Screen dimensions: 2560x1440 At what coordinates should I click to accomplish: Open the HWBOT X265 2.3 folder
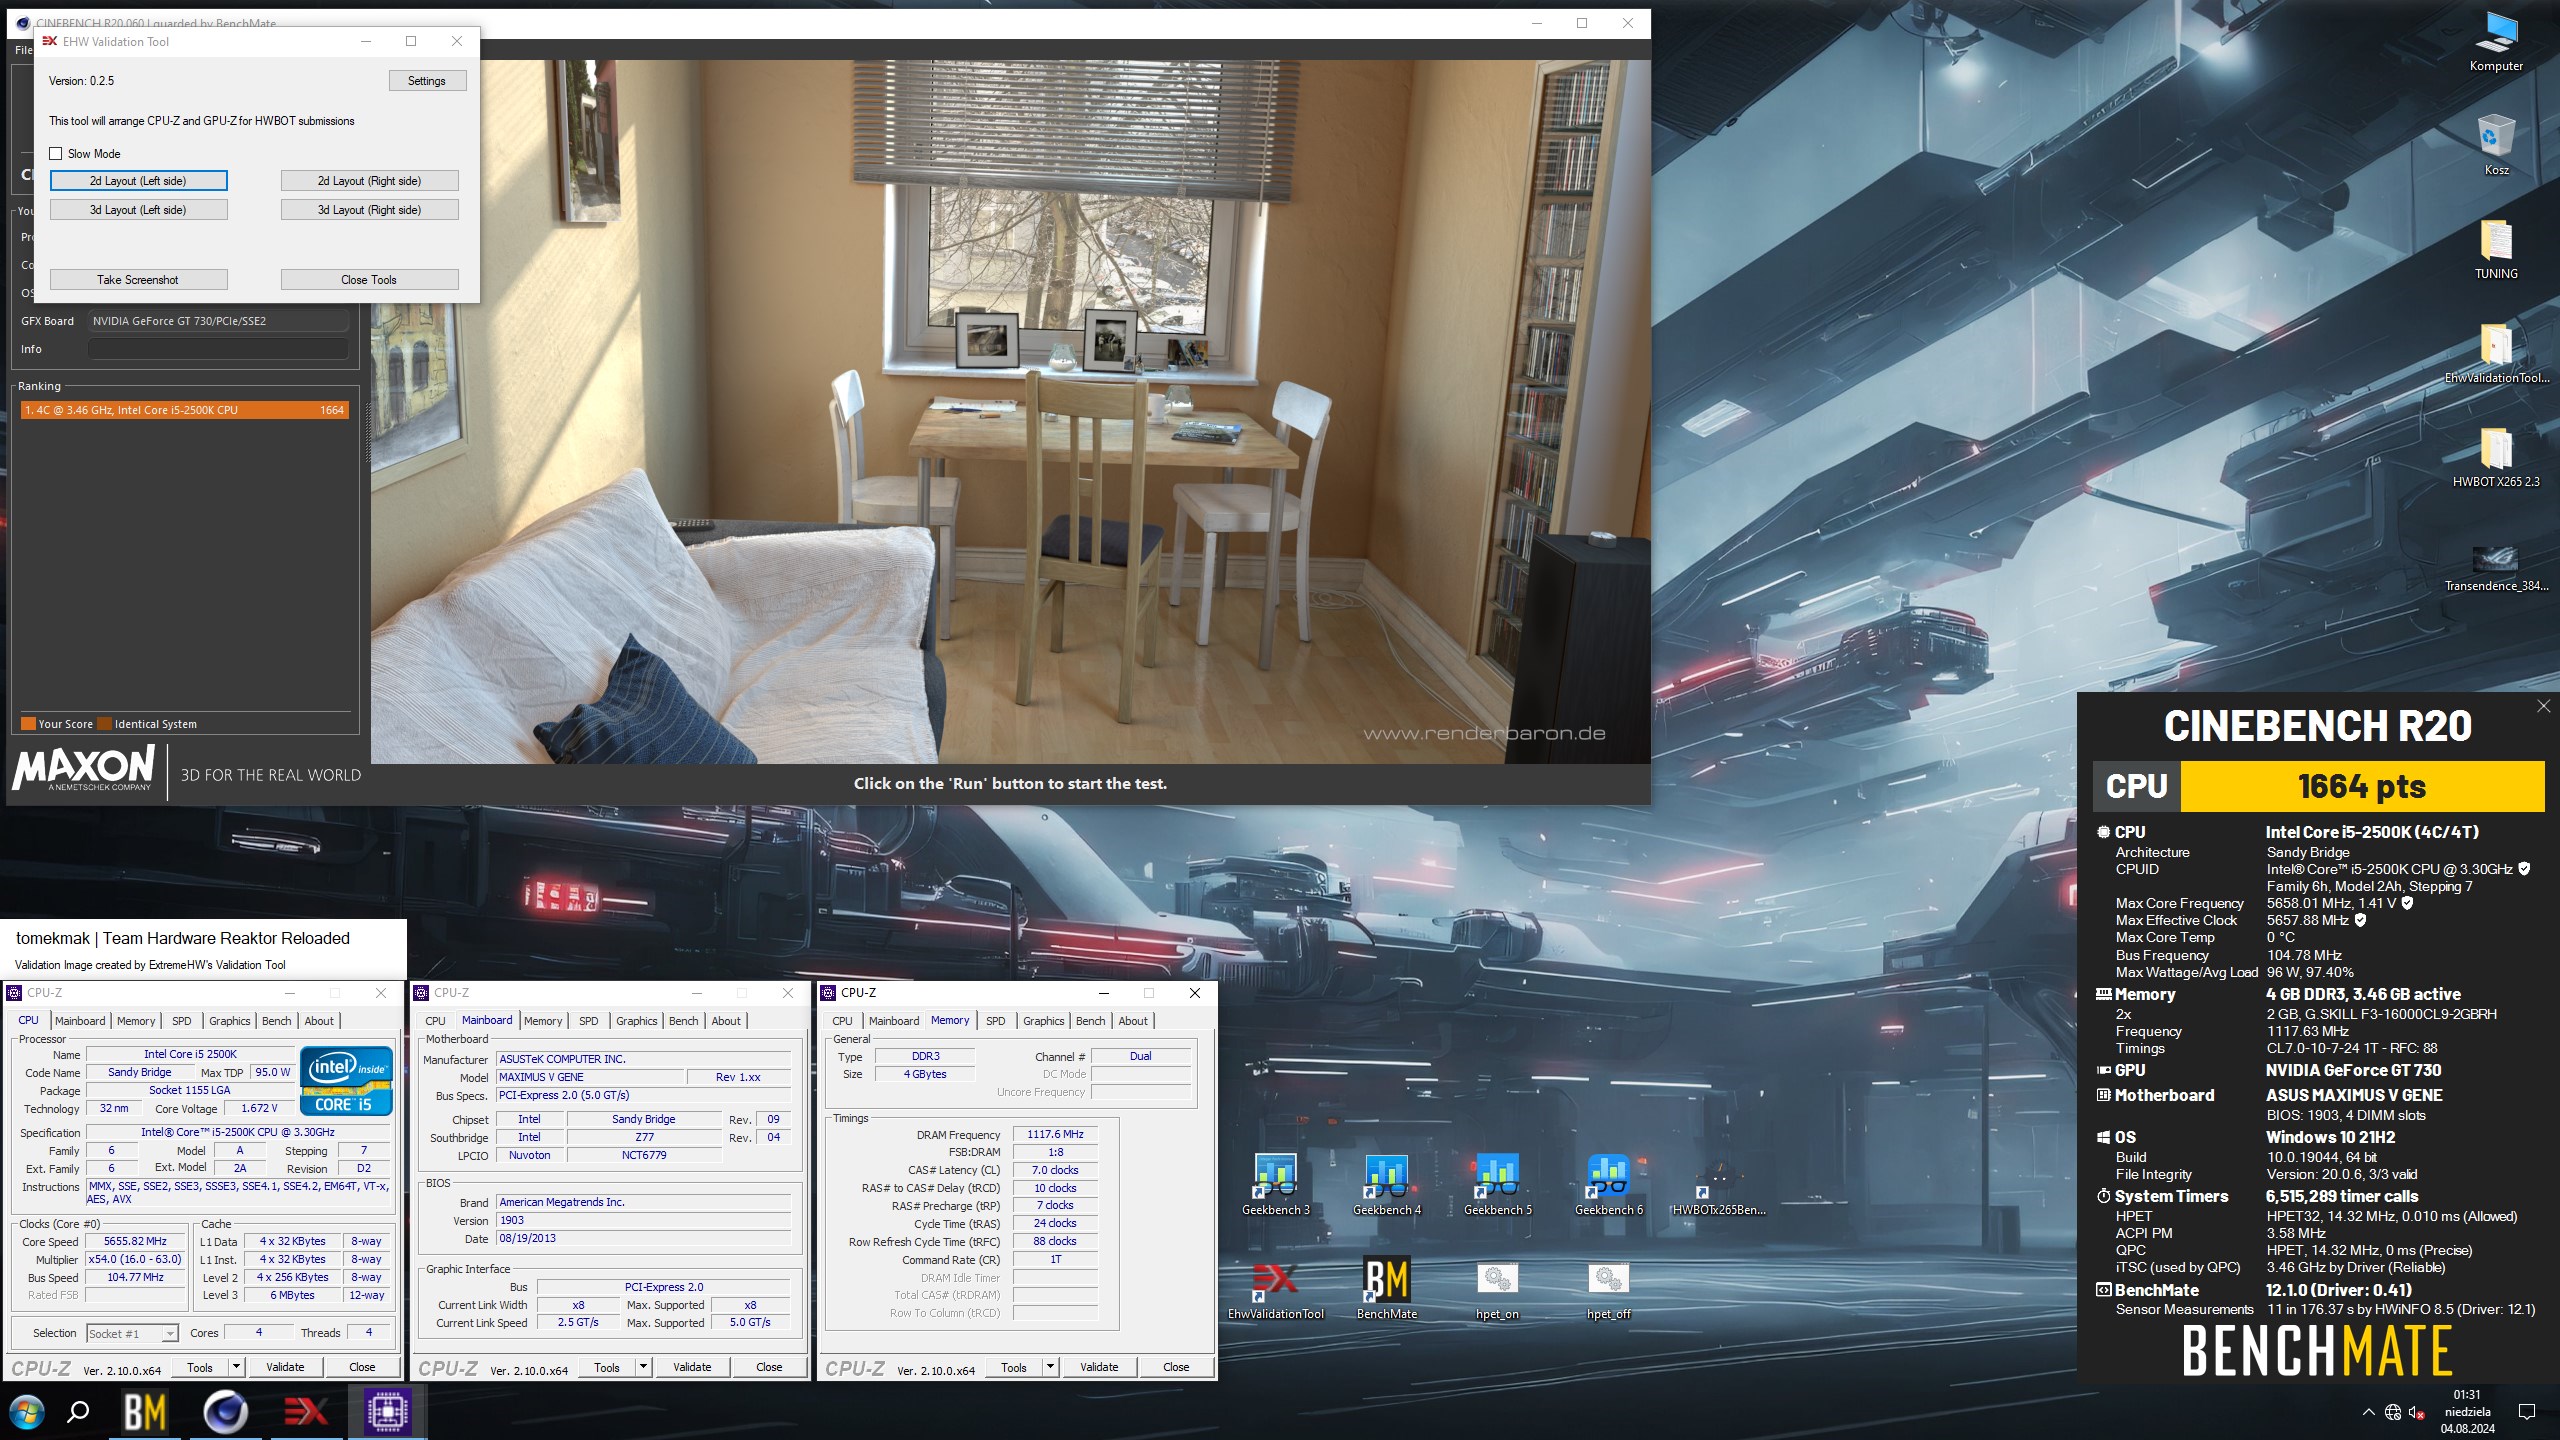tap(2495, 458)
